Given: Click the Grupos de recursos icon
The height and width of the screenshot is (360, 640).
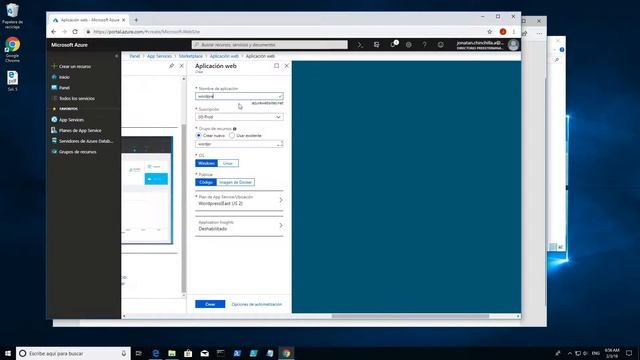Looking at the screenshot, I should point(54,151).
